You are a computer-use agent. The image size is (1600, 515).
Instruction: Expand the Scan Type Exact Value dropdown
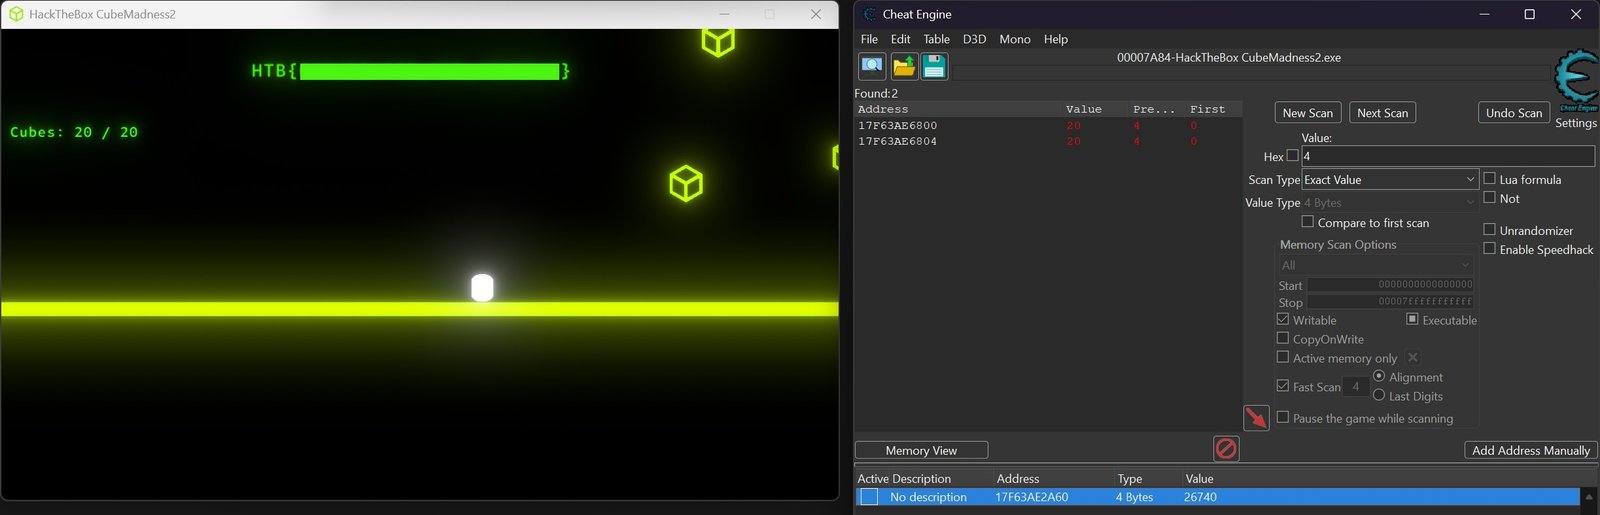click(x=1390, y=180)
